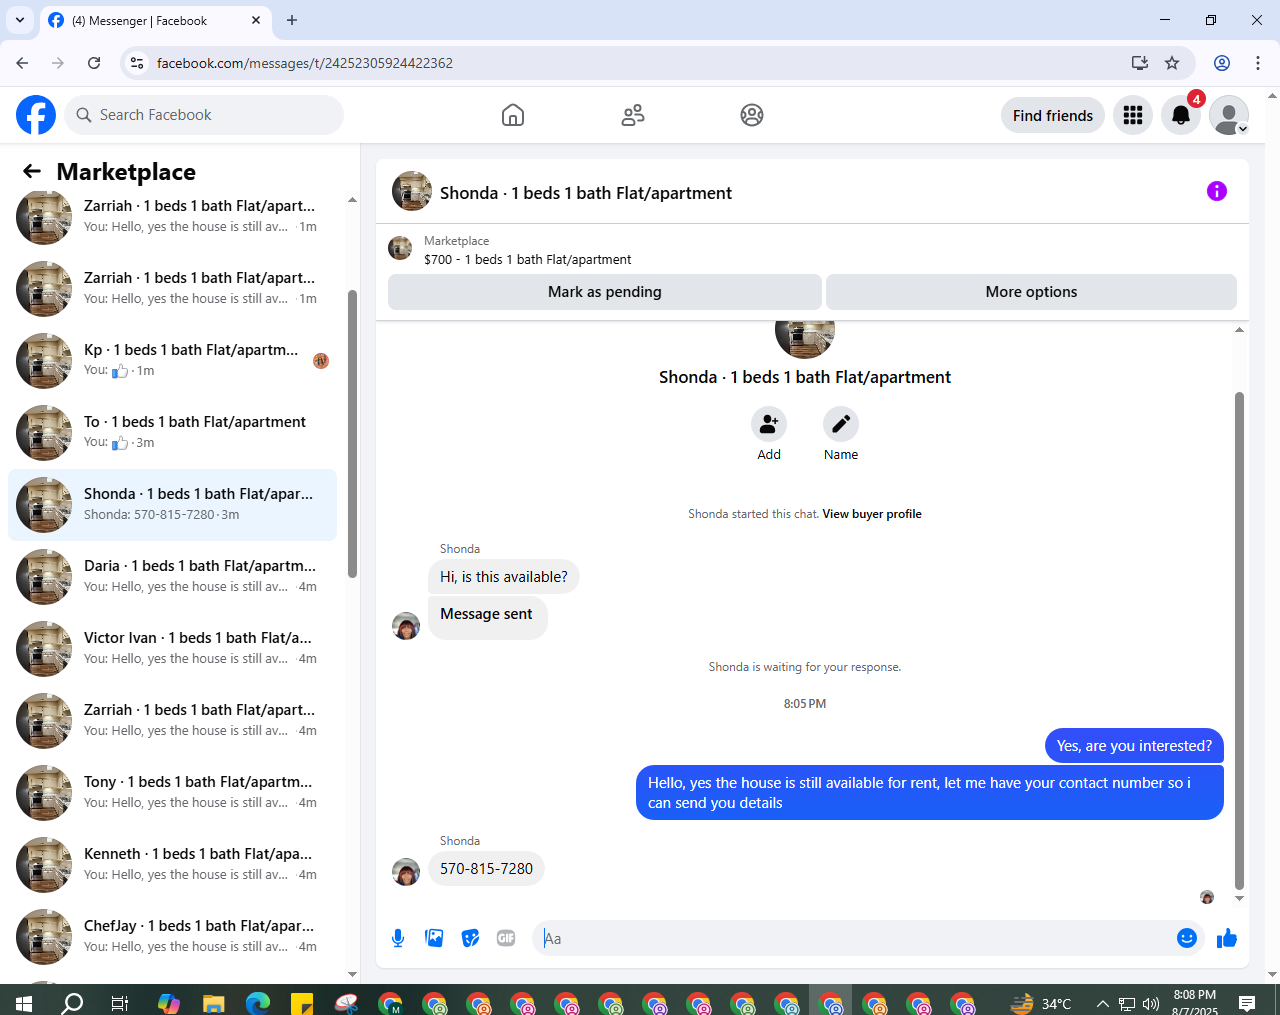Screen dimensions: 1280x1015
Task: Go back using the Marketplace arrow
Action: coord(32,171)
